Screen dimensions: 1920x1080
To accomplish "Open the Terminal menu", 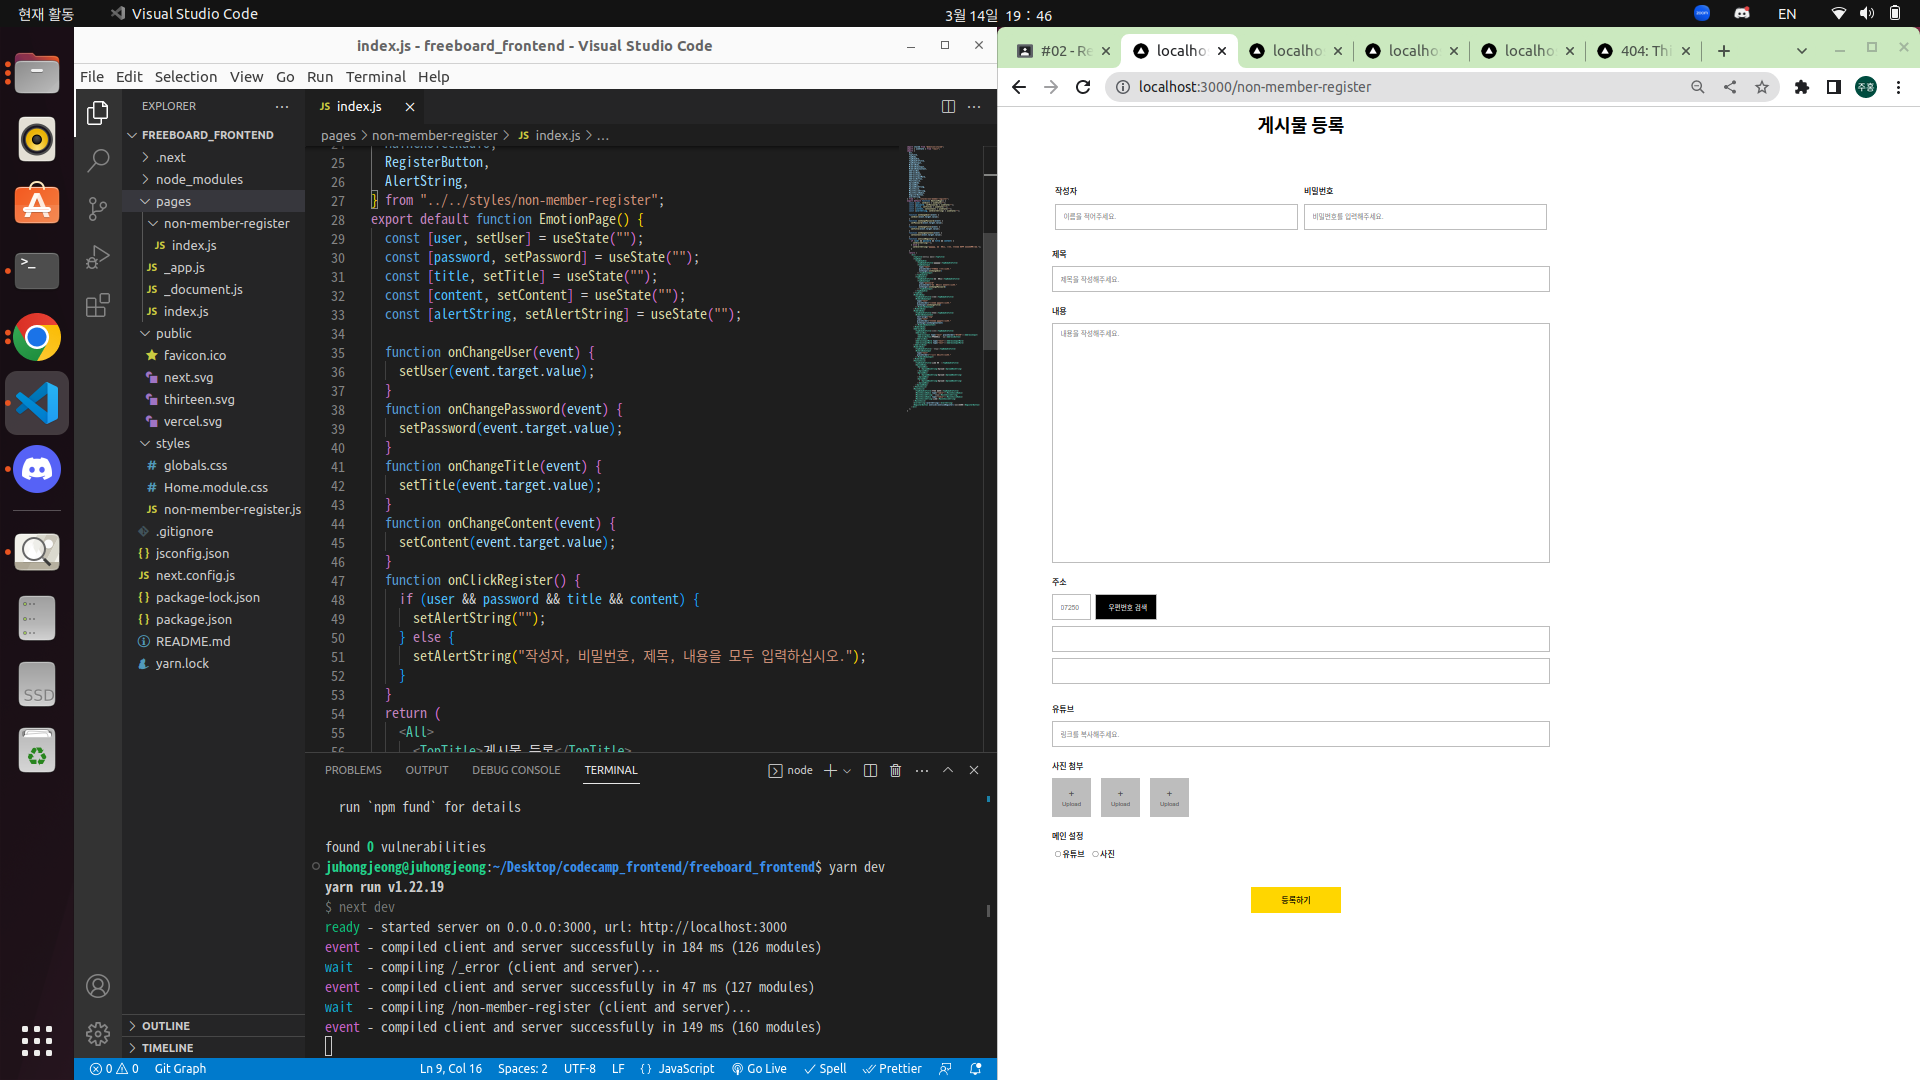I will pyautogui.click(x=375, y=76).
